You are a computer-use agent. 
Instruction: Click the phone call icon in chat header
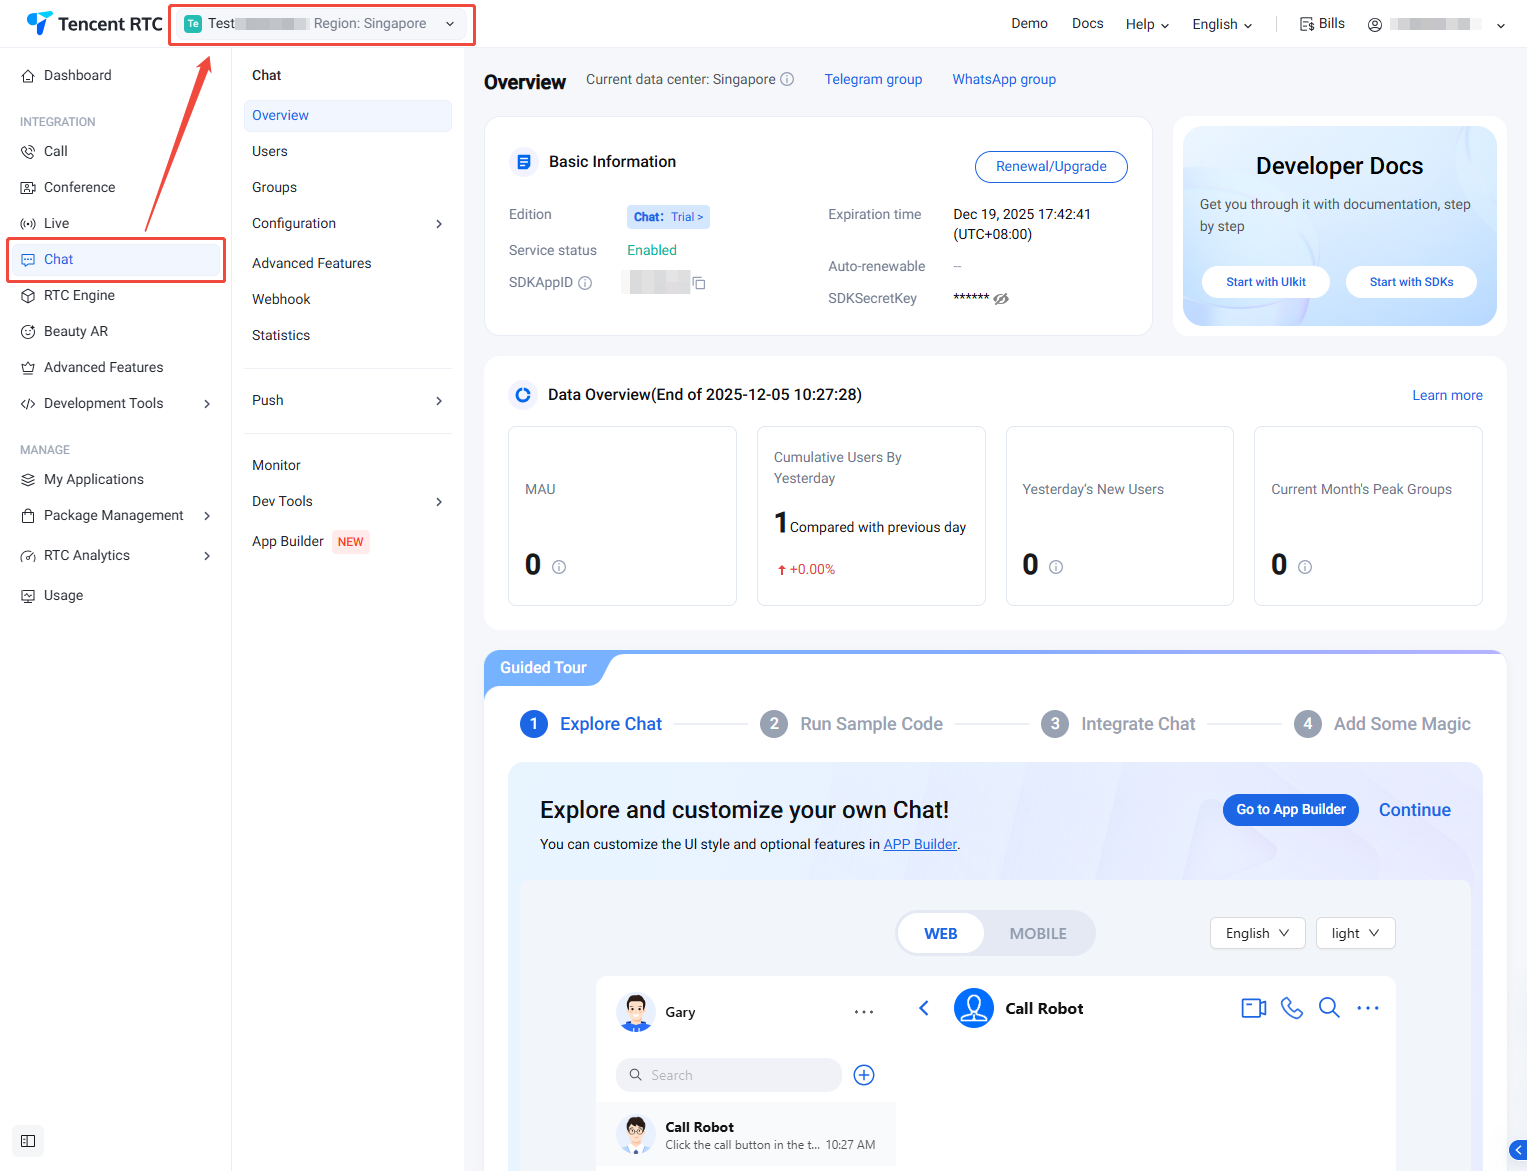click(1291, 1008)
